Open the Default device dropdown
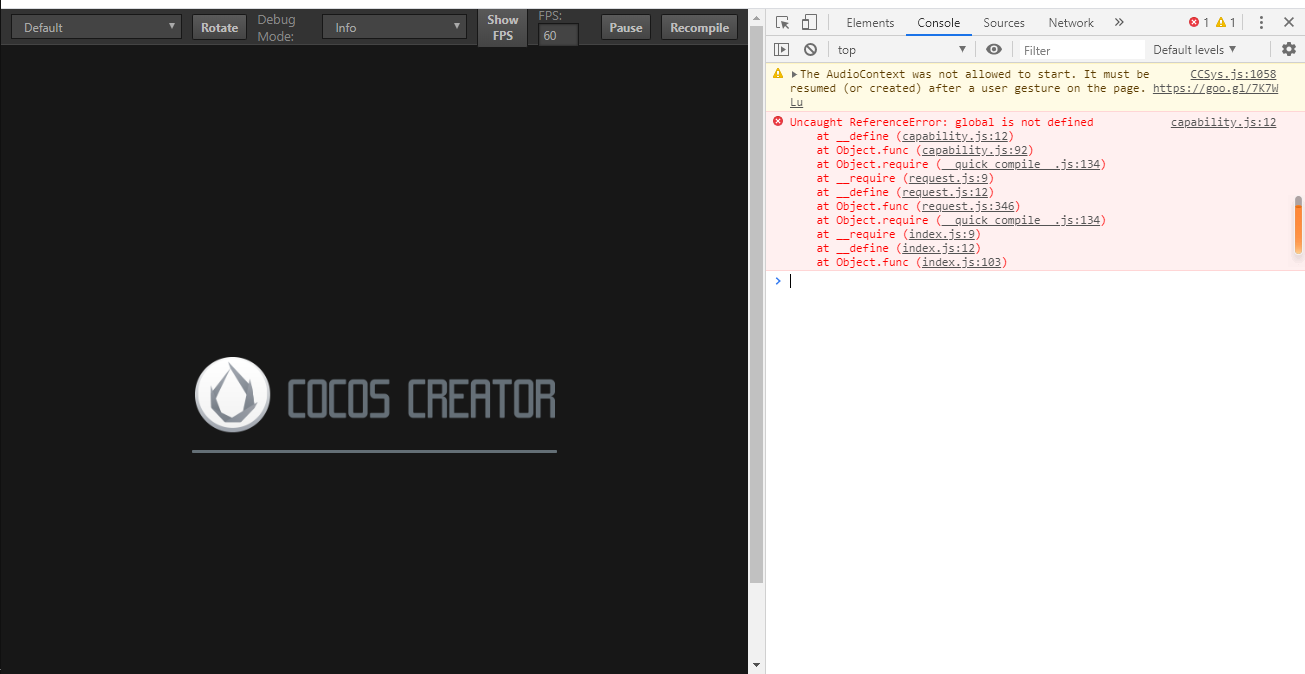This screenshot has height=674, width=1305. (95, 25)
